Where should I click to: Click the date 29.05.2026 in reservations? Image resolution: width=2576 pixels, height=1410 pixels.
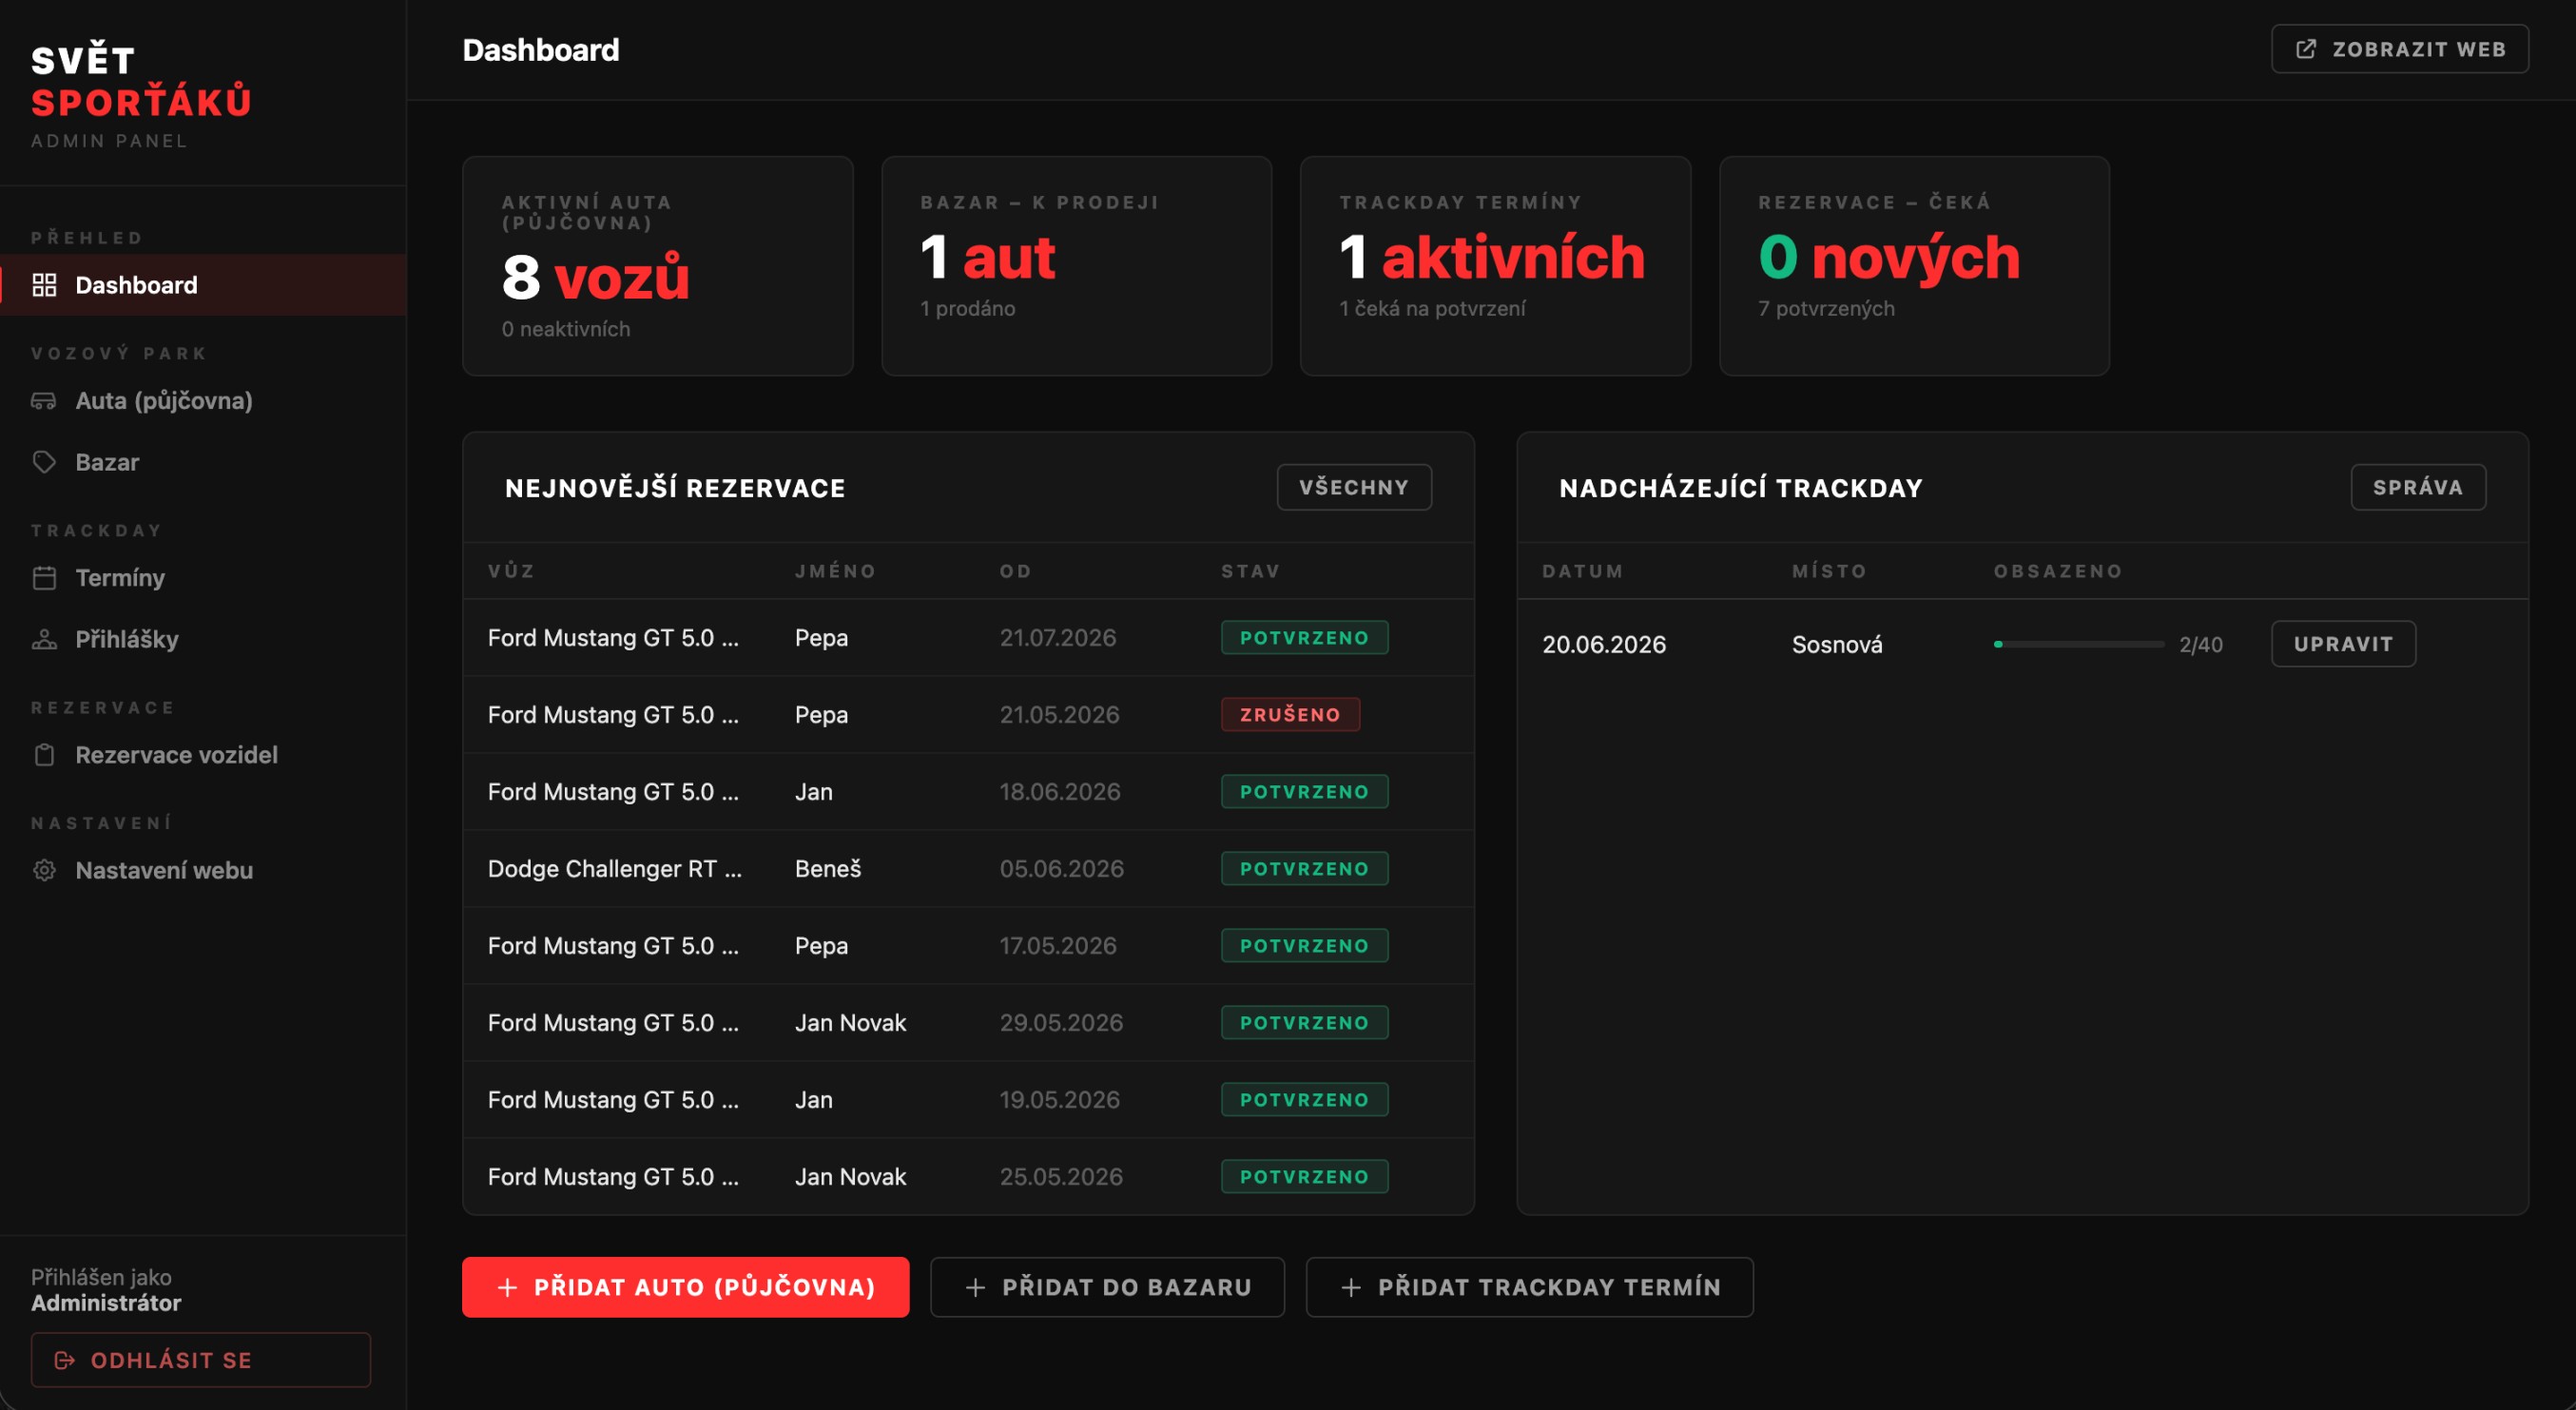coord(1061,1023)
